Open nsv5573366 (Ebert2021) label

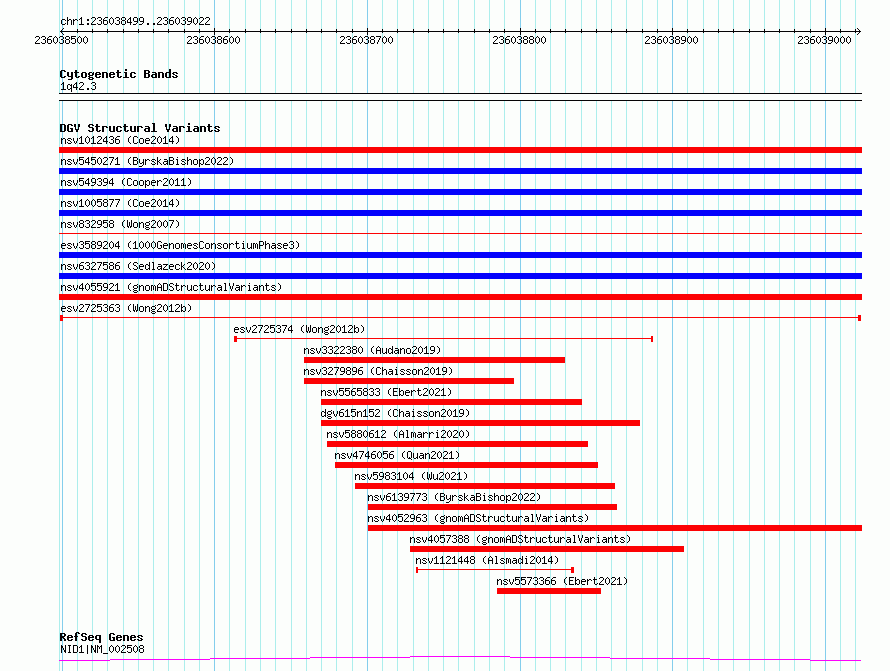562,581
